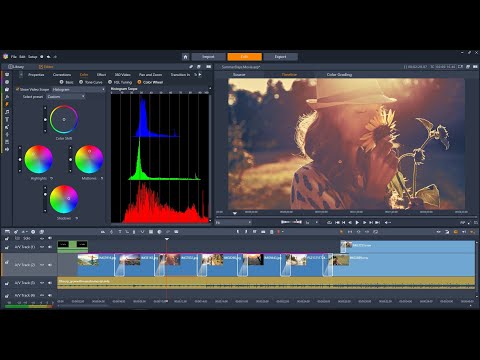The height and width of the screenshot is (360, 480).
Task: Select the Tone Curve radio button
Action: click(81, 82)
